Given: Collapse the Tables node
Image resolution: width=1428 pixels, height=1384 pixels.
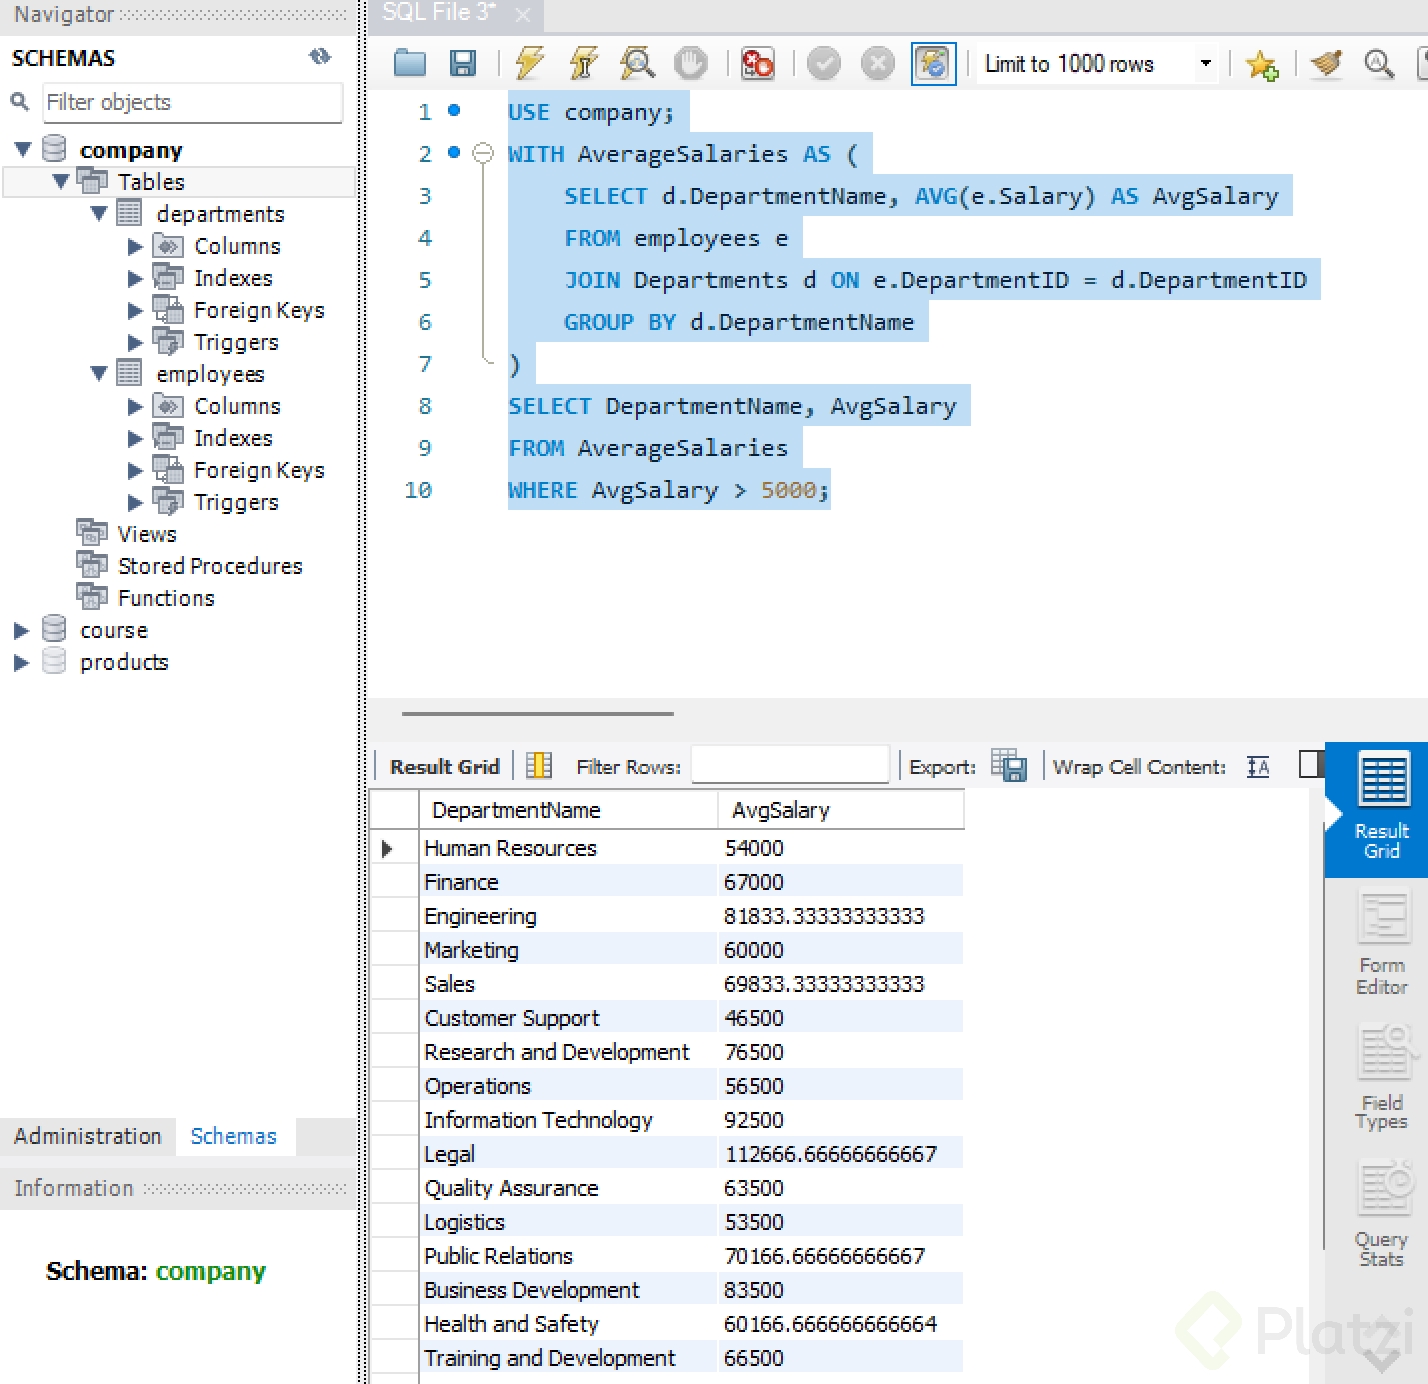Looking at the screenshot, I should pyautogui.click(x=61, y=181).
